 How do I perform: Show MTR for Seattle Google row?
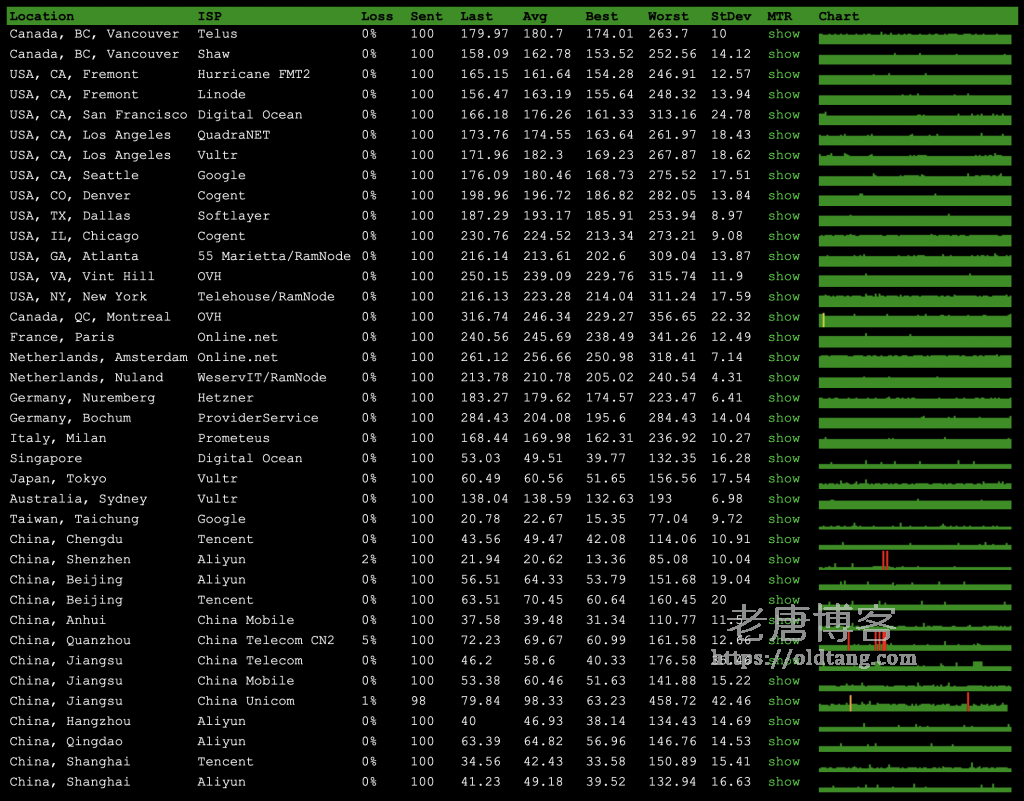click(x=783, y=176)
